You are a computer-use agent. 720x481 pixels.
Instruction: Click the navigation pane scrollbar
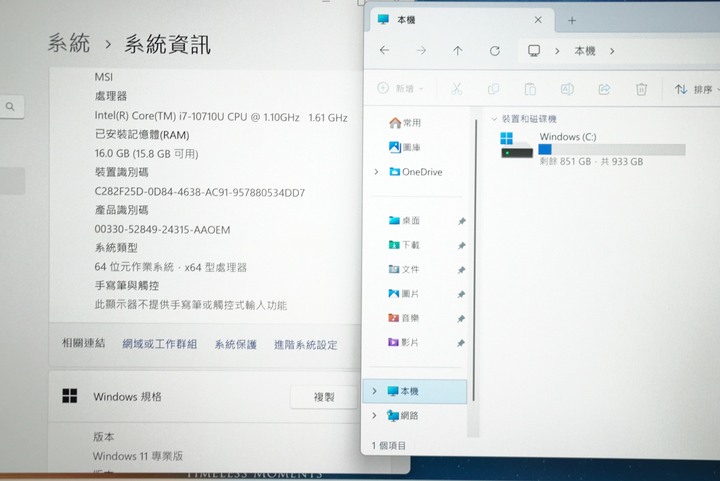(473, 259)
